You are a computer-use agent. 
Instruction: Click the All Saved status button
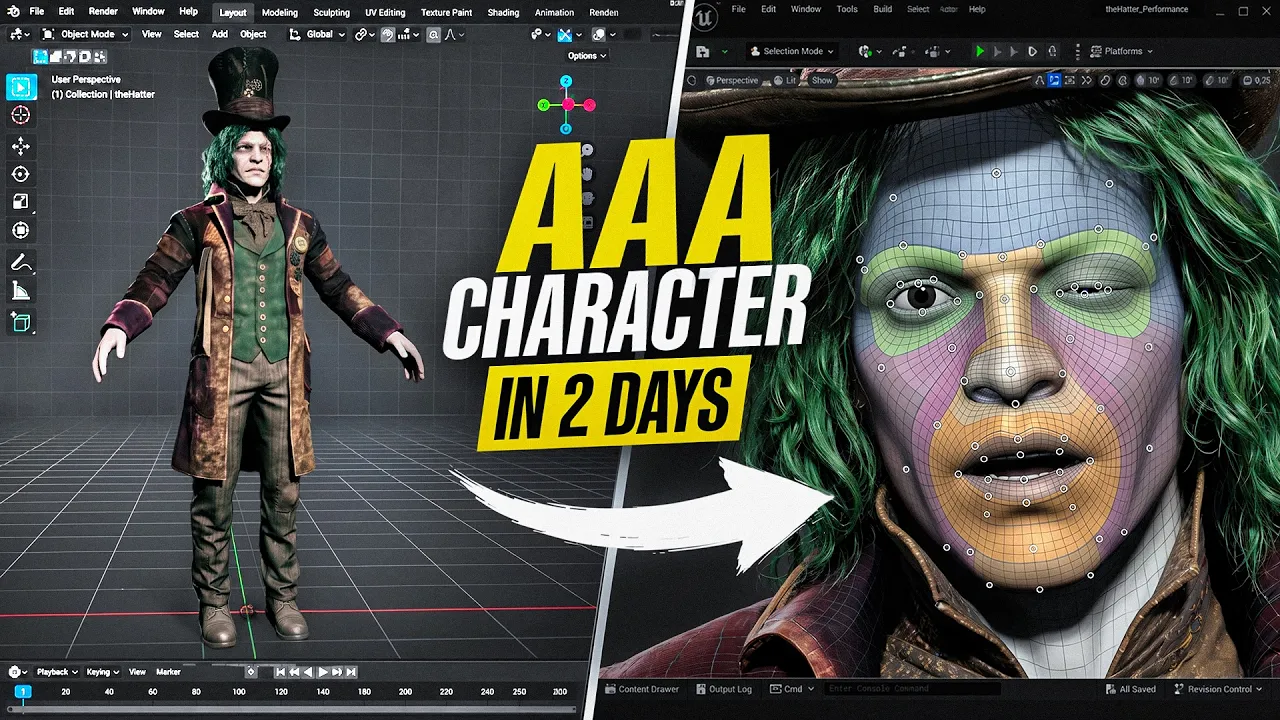coord(1131,689)
